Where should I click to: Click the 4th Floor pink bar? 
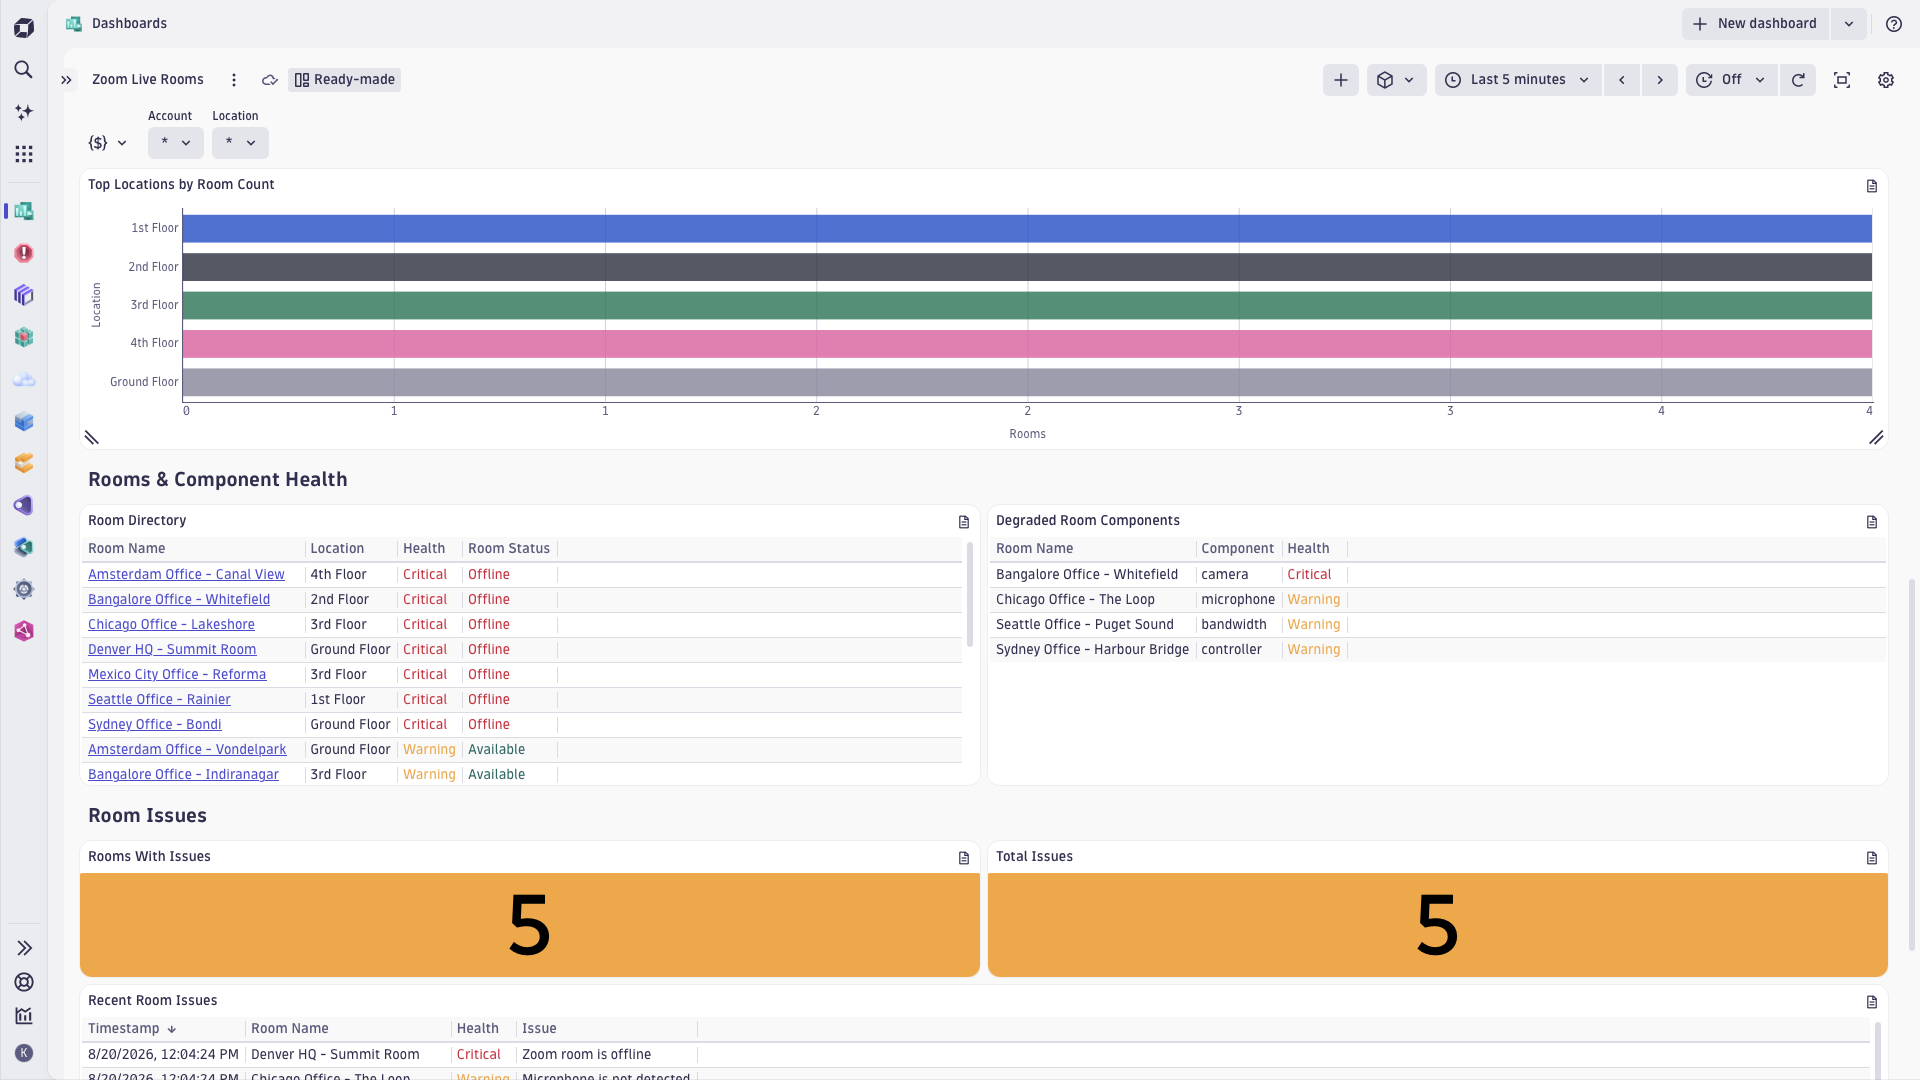pyautogui.click(x=1027, y=344)
